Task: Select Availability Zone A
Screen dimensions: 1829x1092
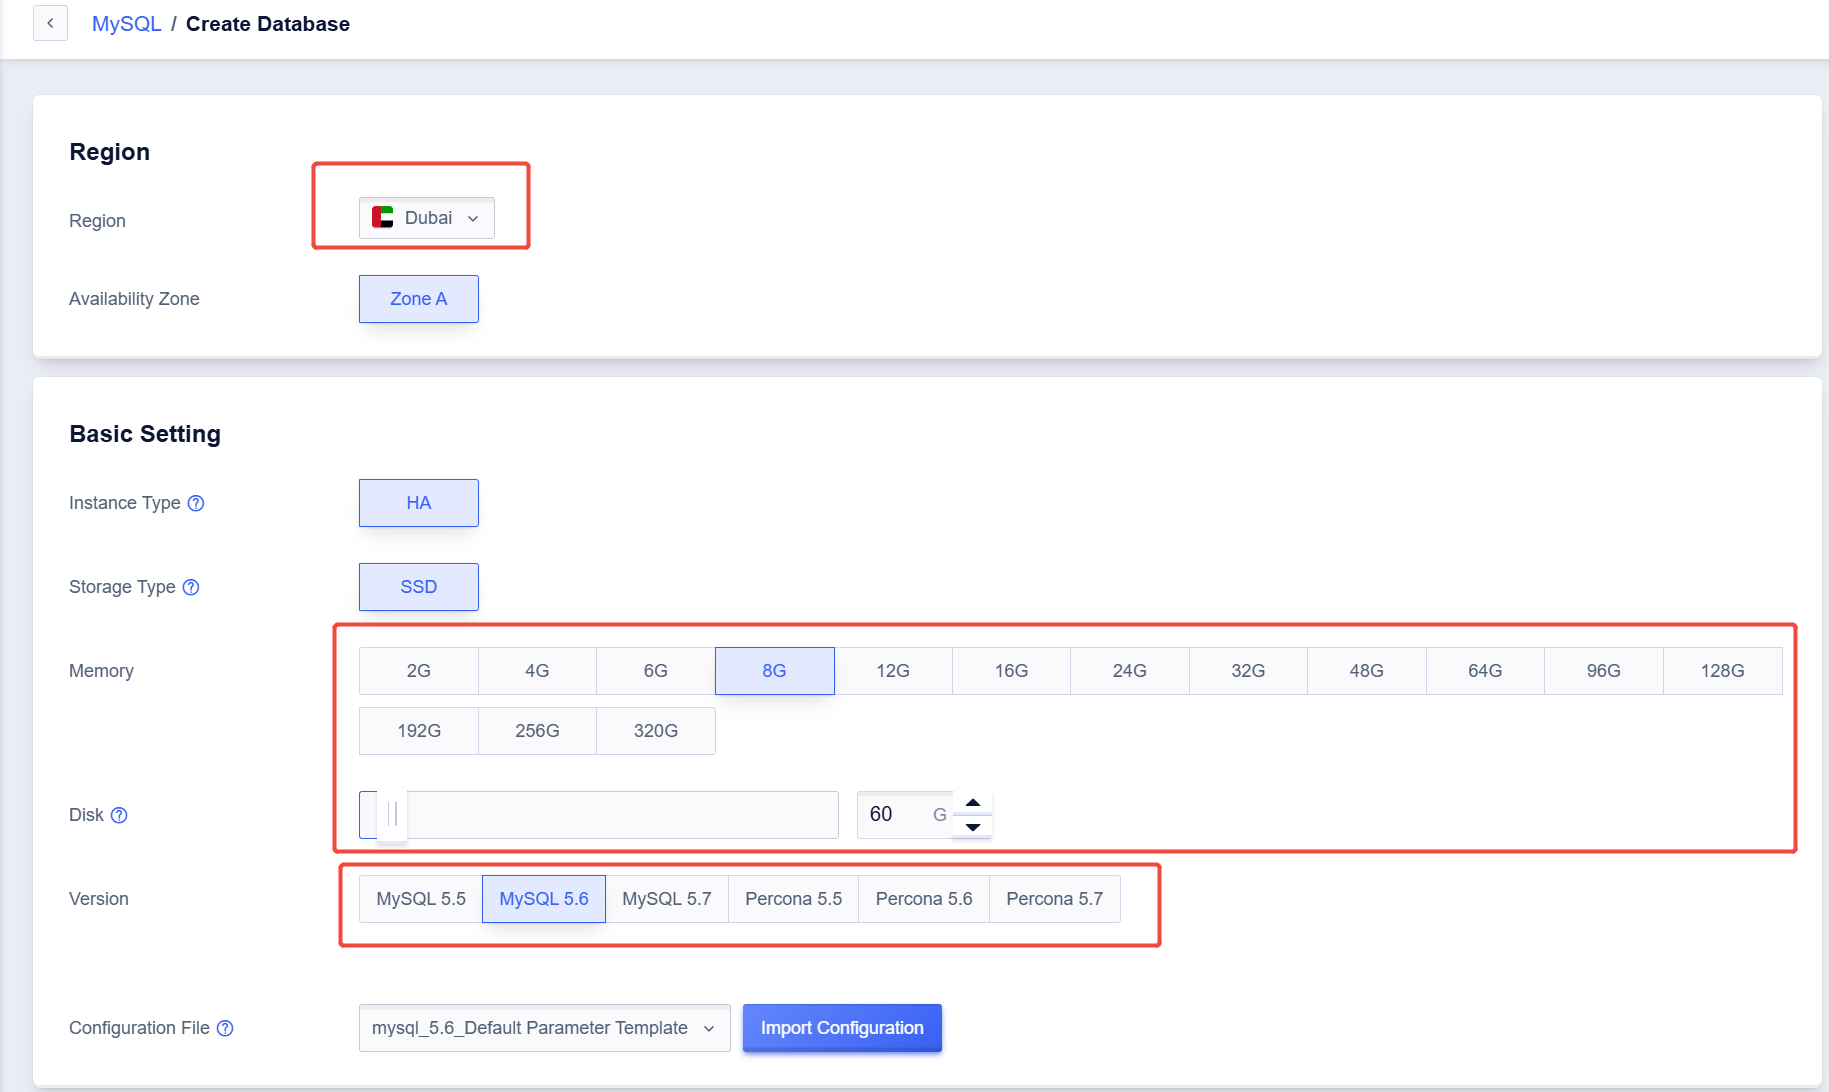Action: click(x=419, y=299)
